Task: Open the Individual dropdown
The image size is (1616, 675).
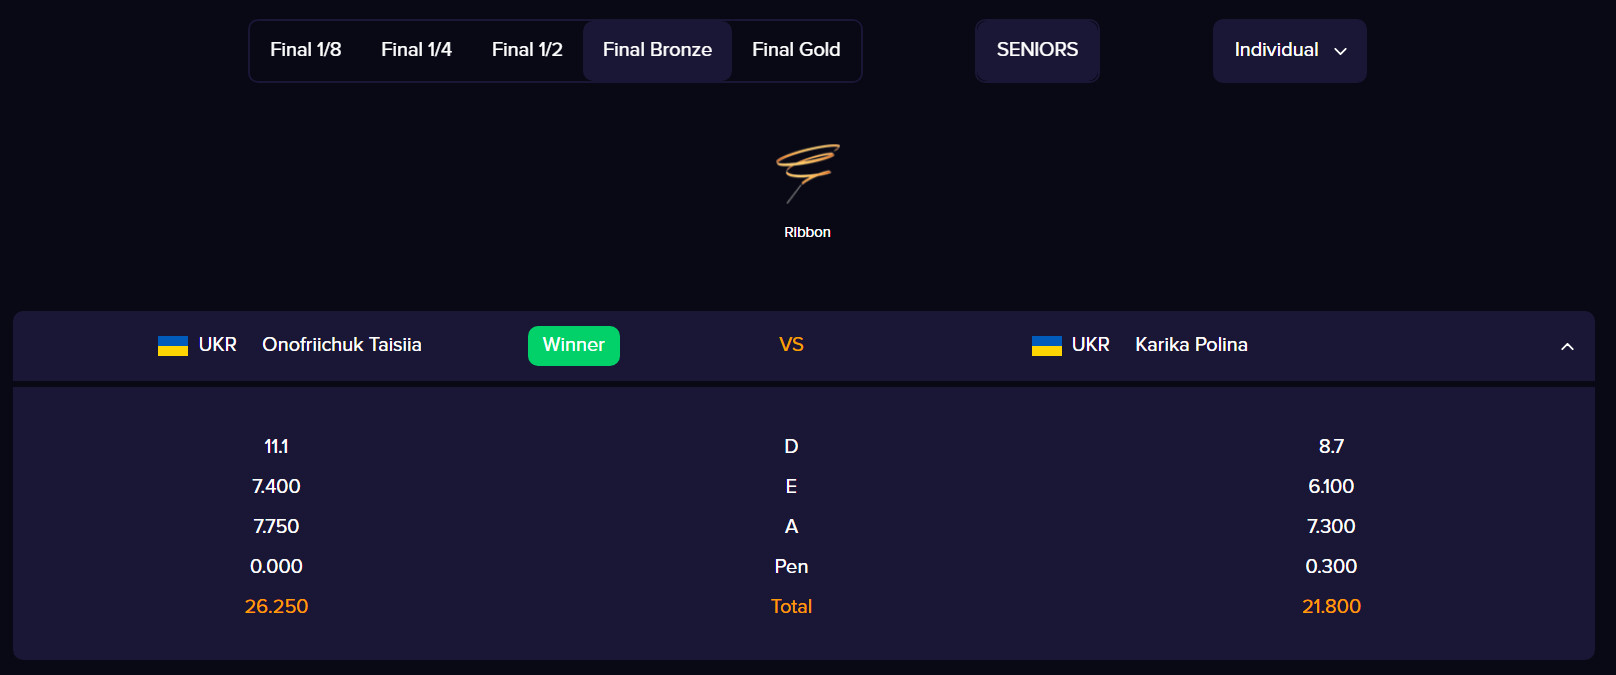Action: pyautogui.click(x=1289, y=50)
